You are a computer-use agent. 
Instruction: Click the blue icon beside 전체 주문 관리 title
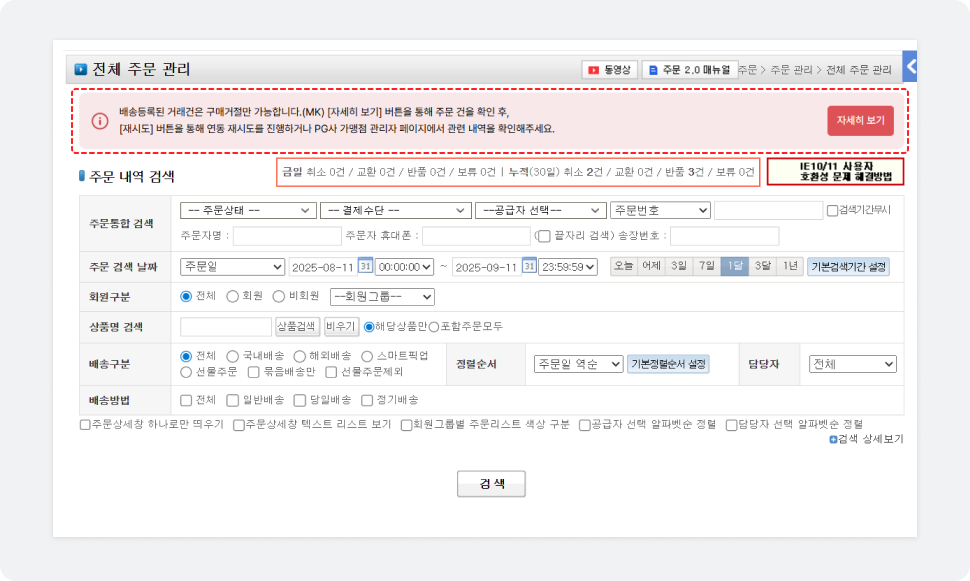click(81, 70)
